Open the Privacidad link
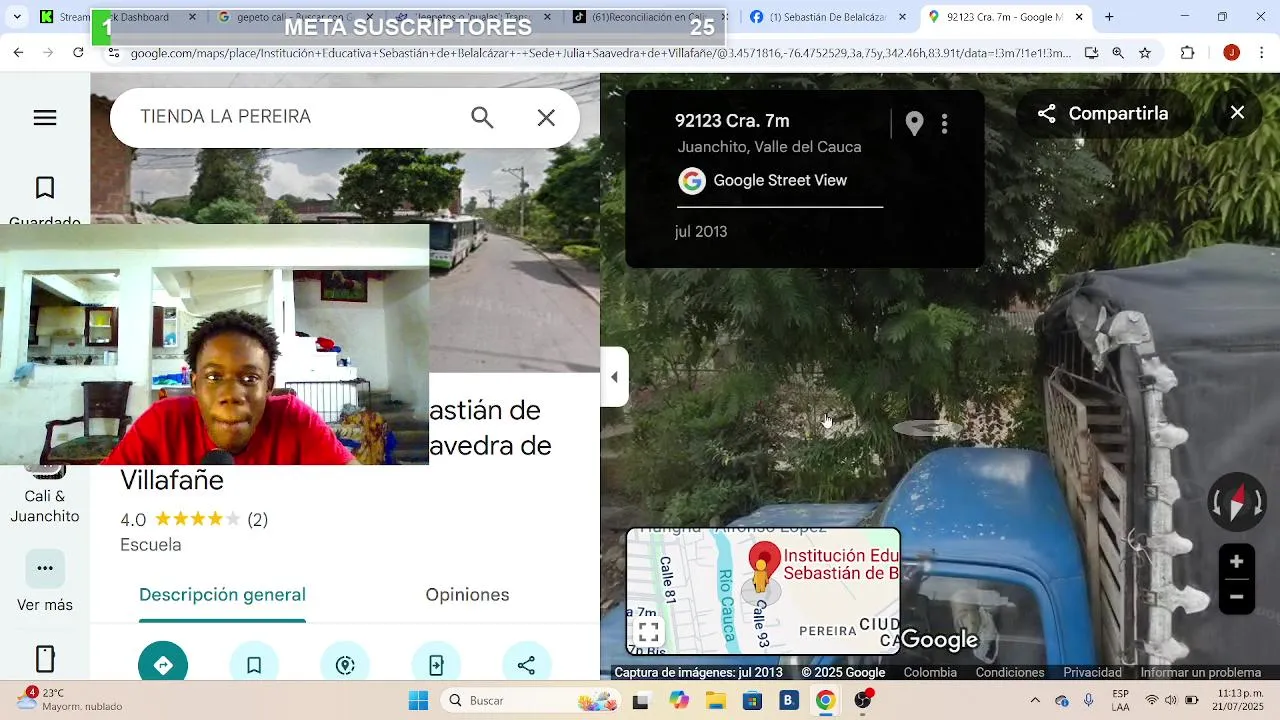 click(x=1092, y=673)
